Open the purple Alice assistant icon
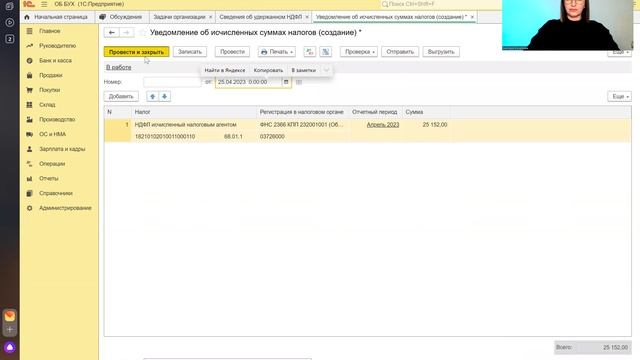 (x=10, y=347)
